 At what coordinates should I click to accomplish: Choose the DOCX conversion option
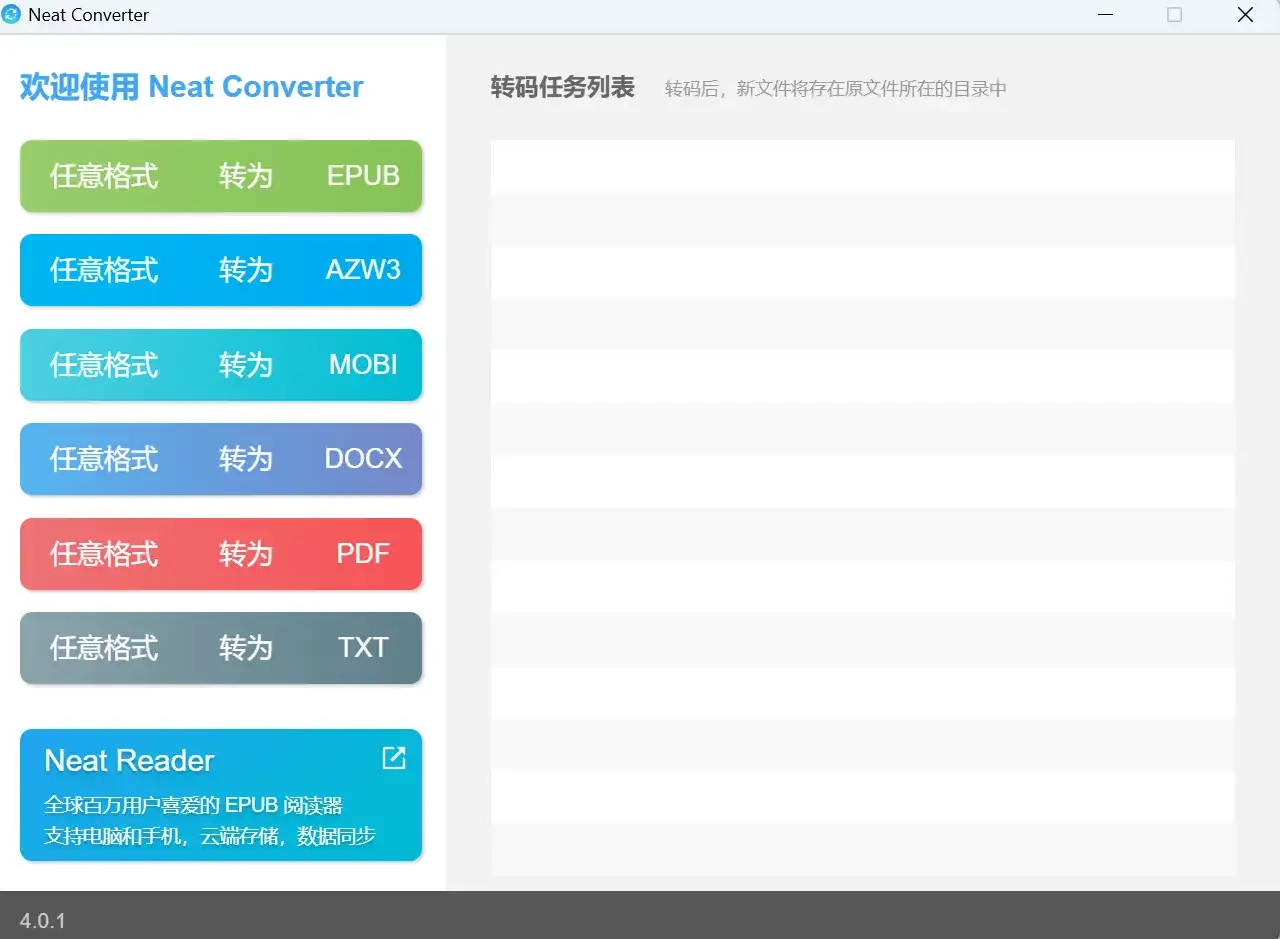click(x=220, y=459)
